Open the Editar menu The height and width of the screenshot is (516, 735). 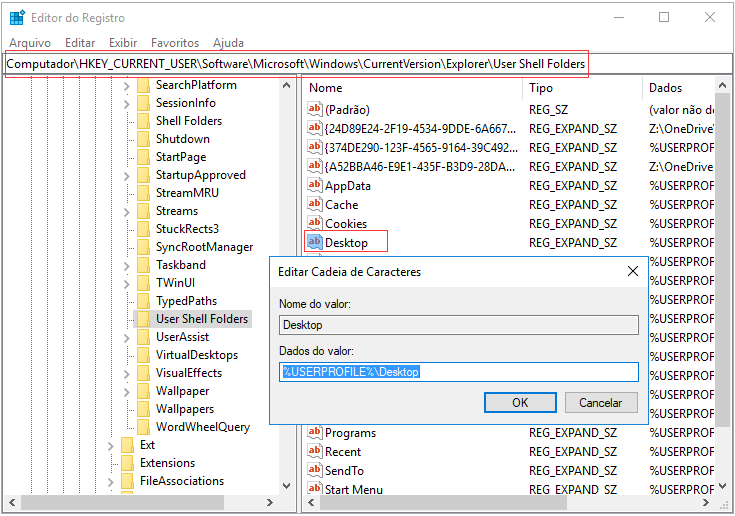tap(80, 43)
